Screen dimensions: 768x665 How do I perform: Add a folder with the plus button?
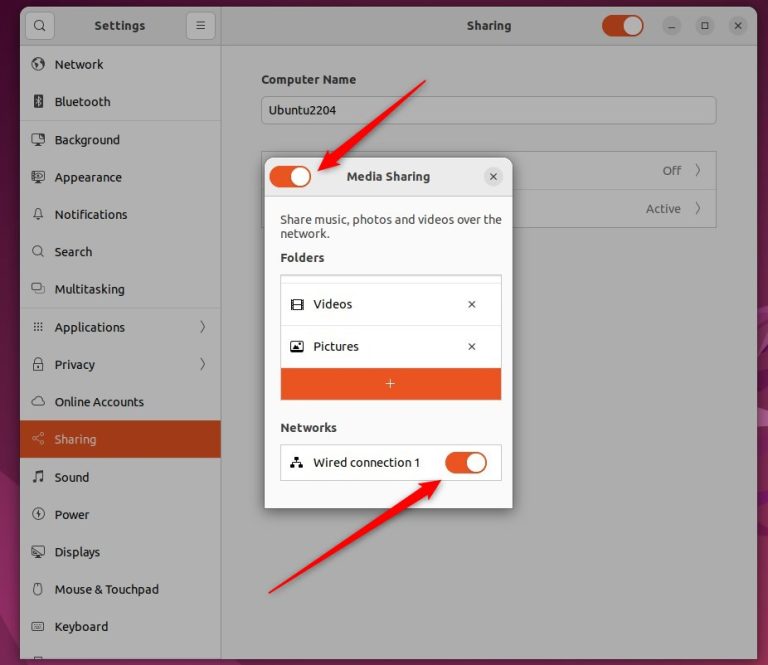point(391,384)
